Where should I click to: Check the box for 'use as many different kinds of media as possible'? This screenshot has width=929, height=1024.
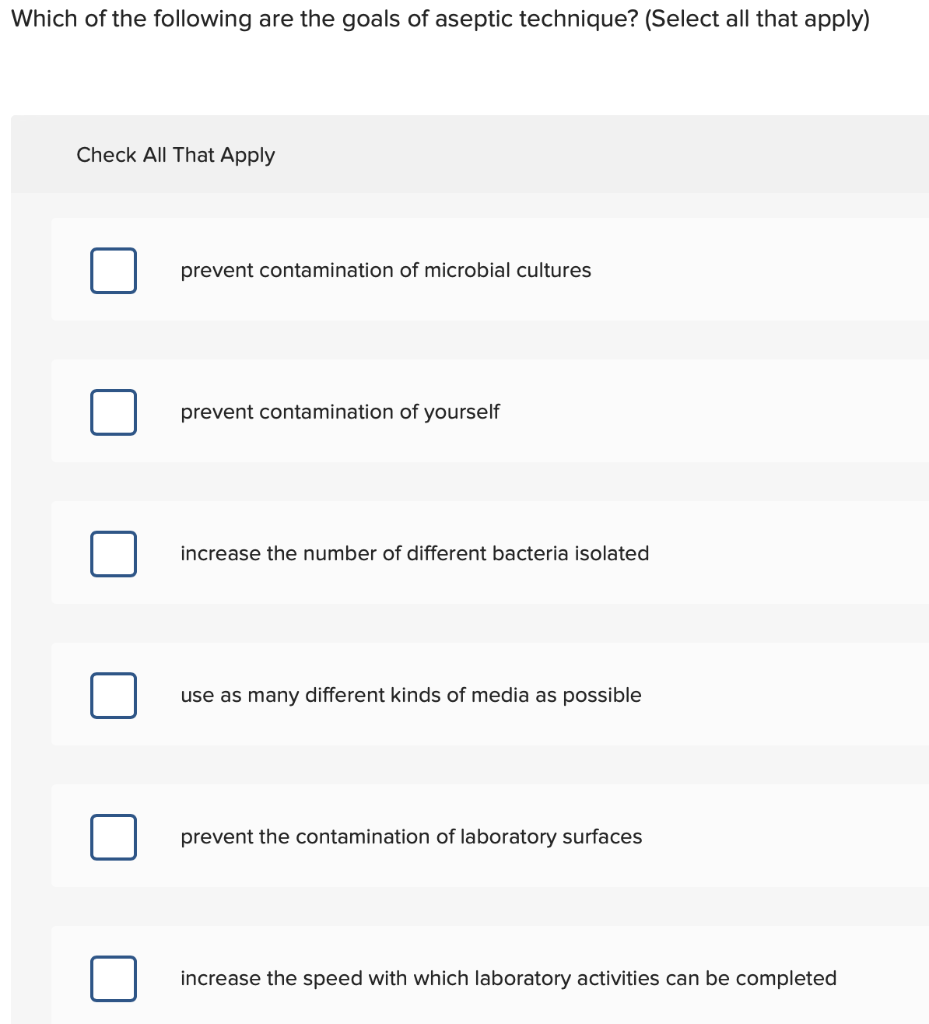(113, 695)
